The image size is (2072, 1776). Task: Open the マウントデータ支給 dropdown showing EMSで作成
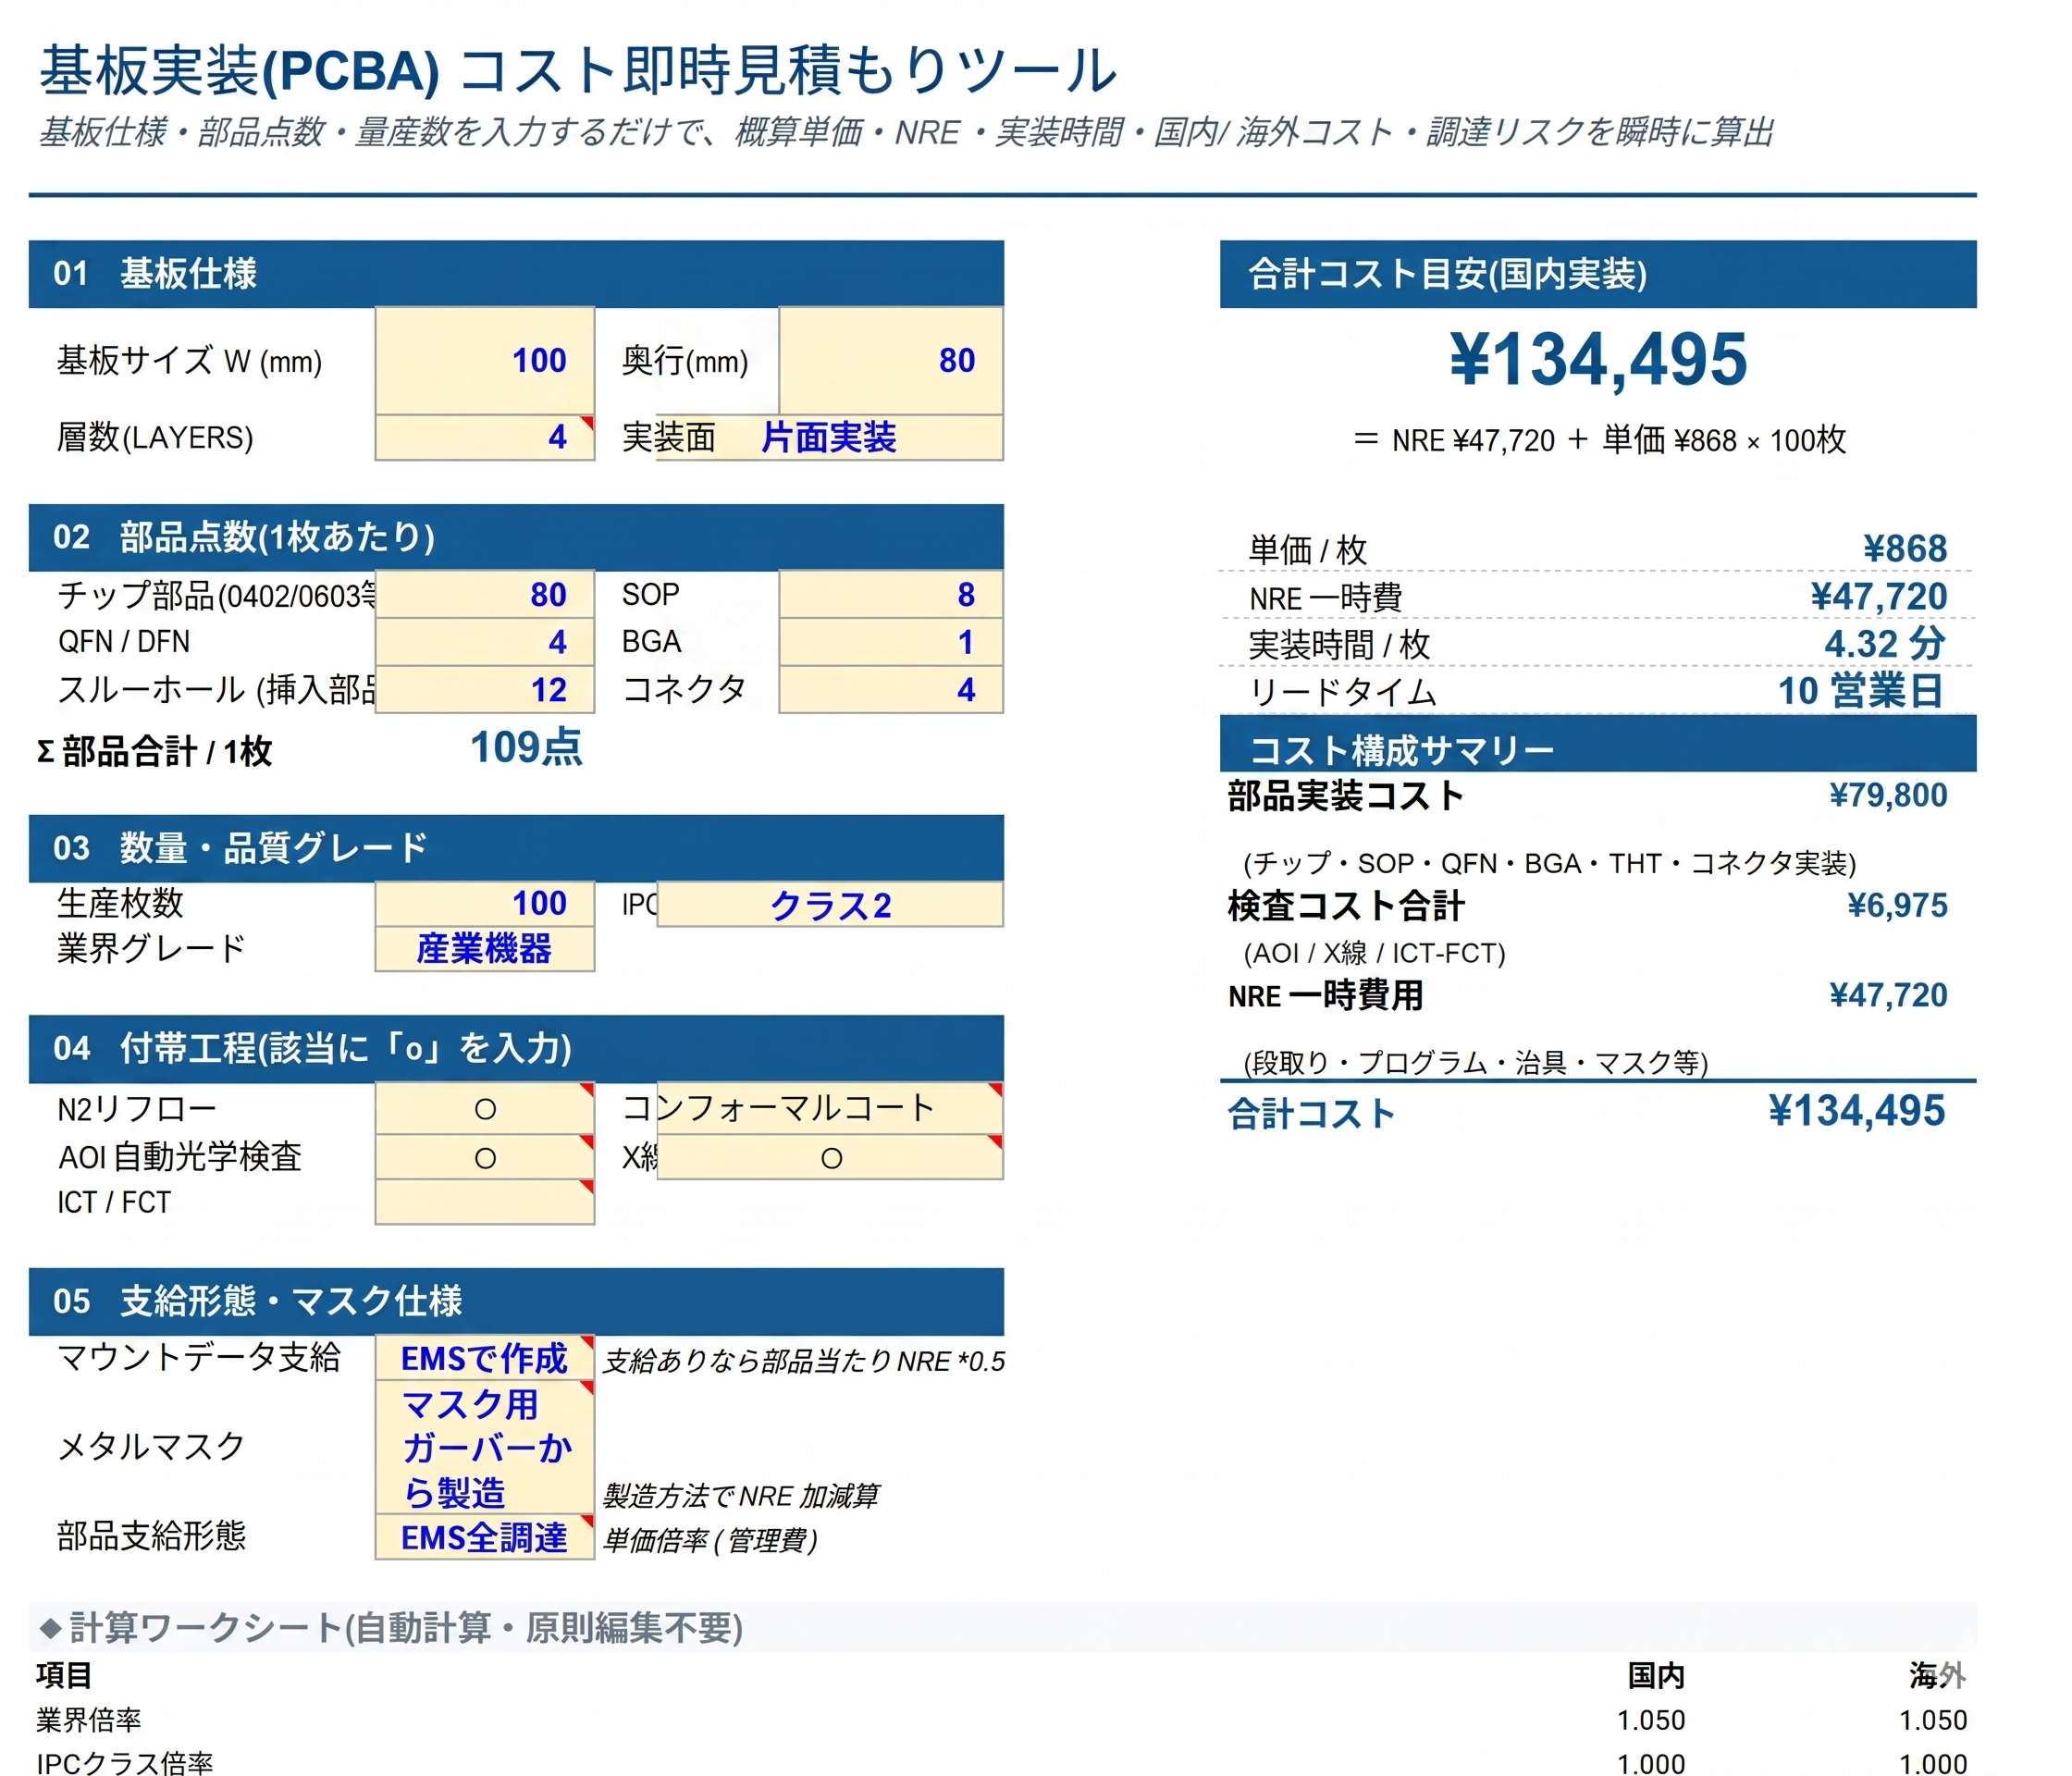point(485,1358)
